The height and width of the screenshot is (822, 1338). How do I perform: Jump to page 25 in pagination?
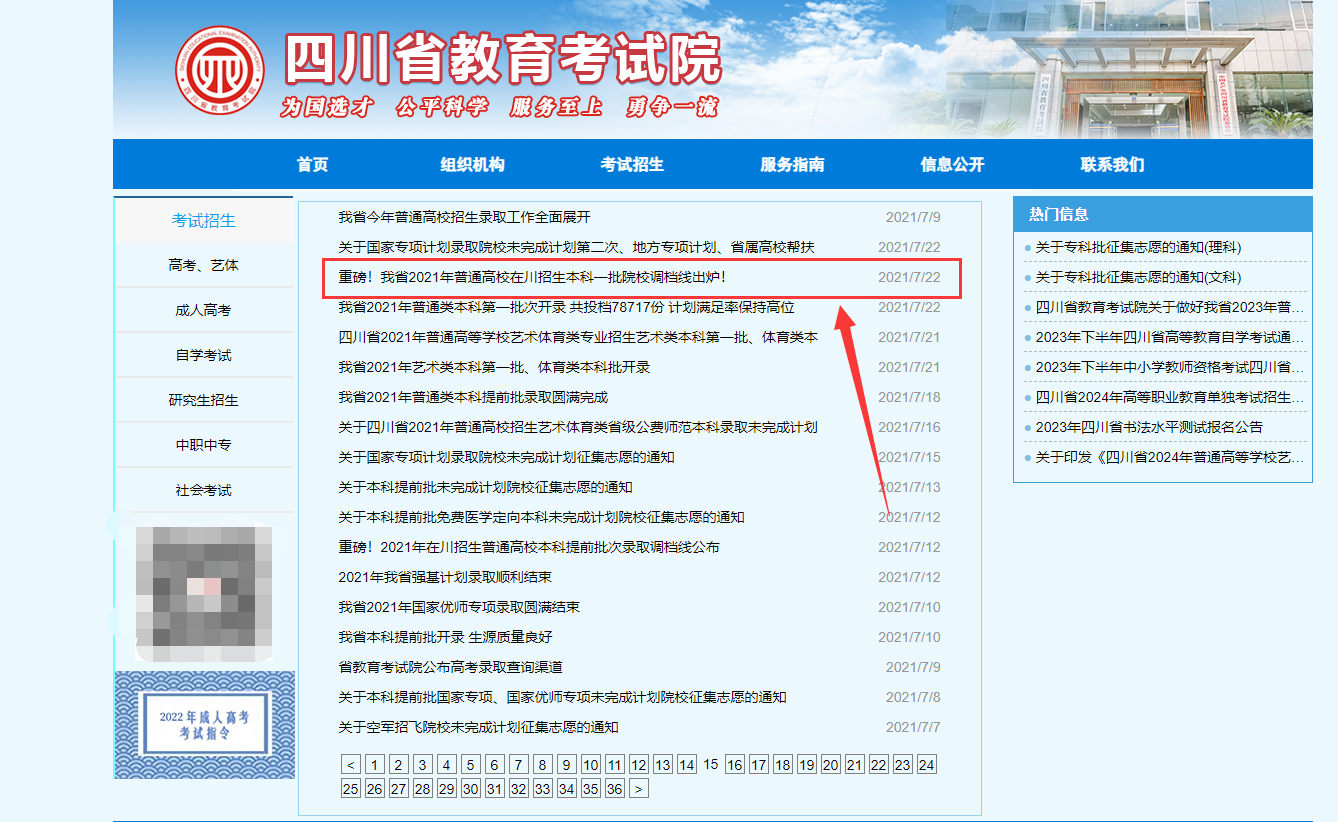click(351, 789)
